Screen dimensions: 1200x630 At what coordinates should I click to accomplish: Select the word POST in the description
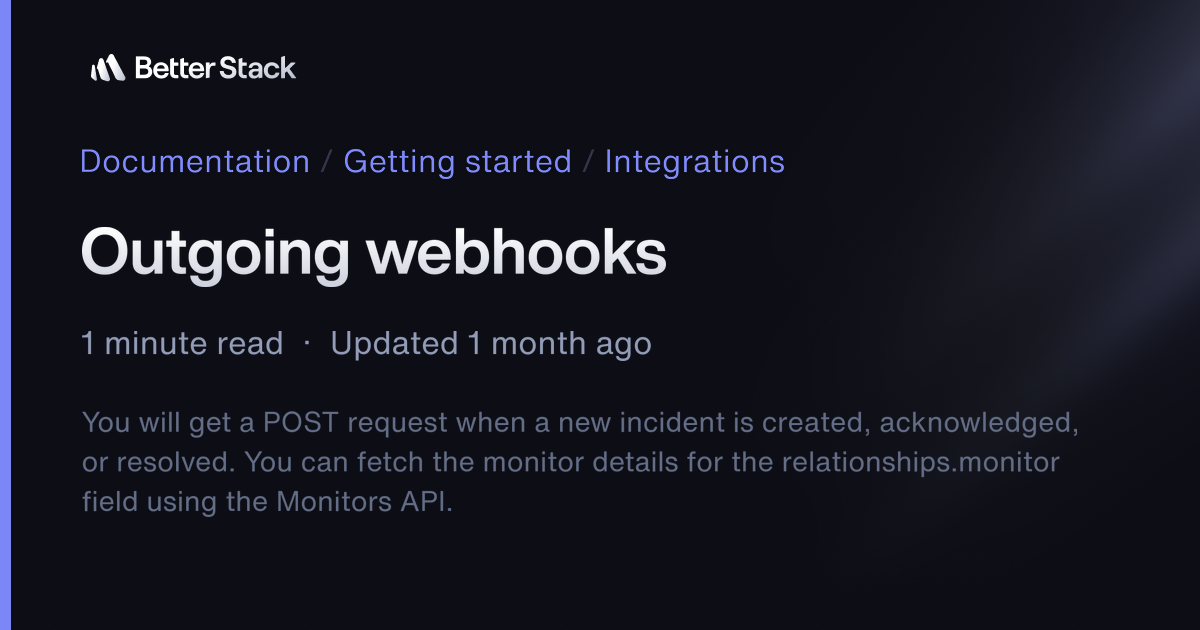point(298,422)
